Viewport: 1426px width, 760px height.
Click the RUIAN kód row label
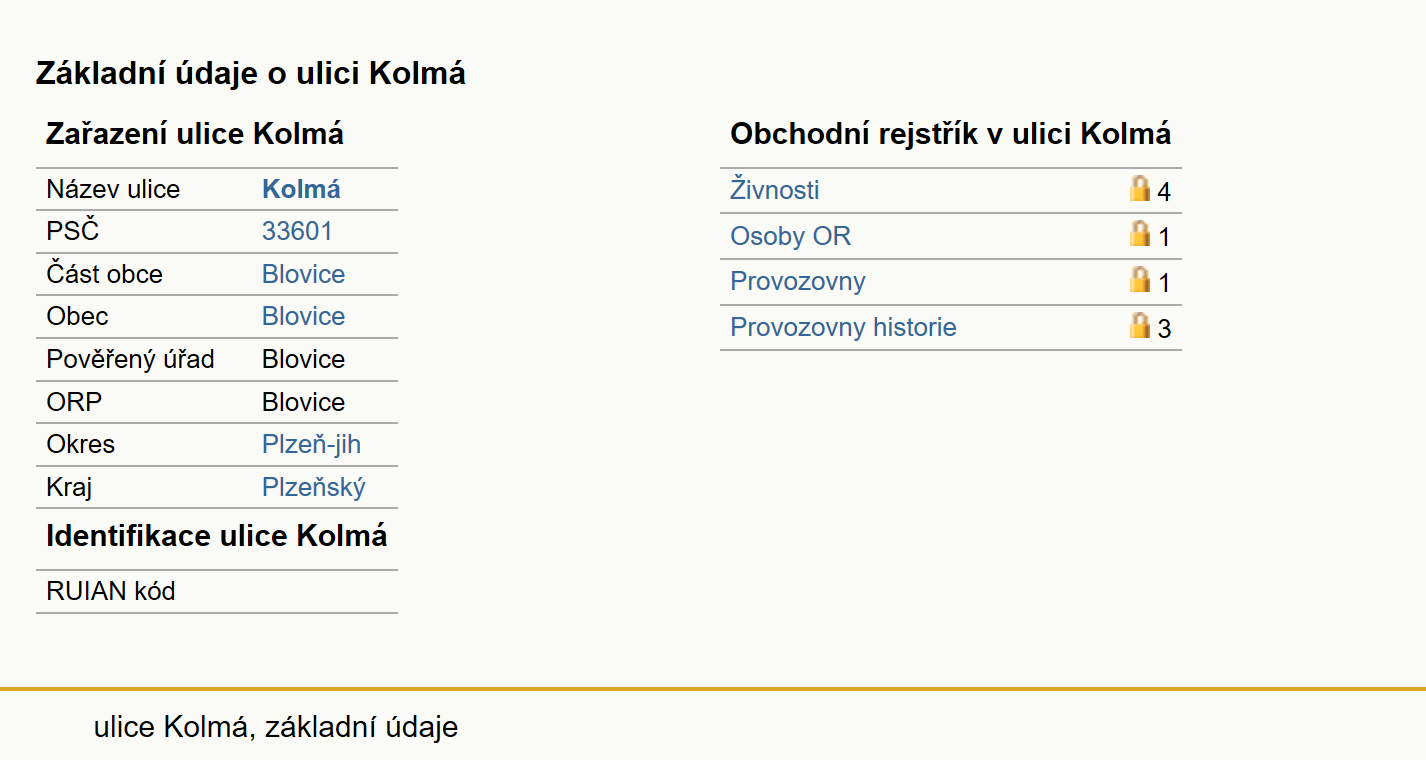click(x=111, y=591)
